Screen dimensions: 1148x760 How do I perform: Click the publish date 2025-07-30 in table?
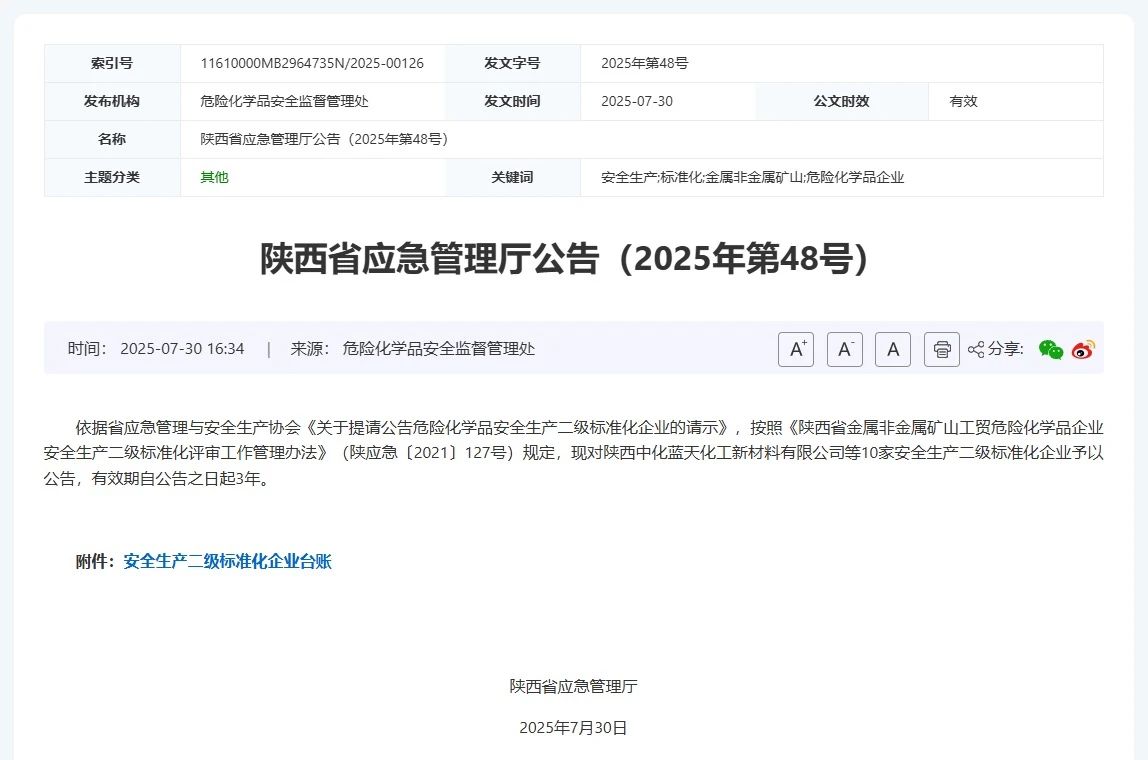pos(637,102)
